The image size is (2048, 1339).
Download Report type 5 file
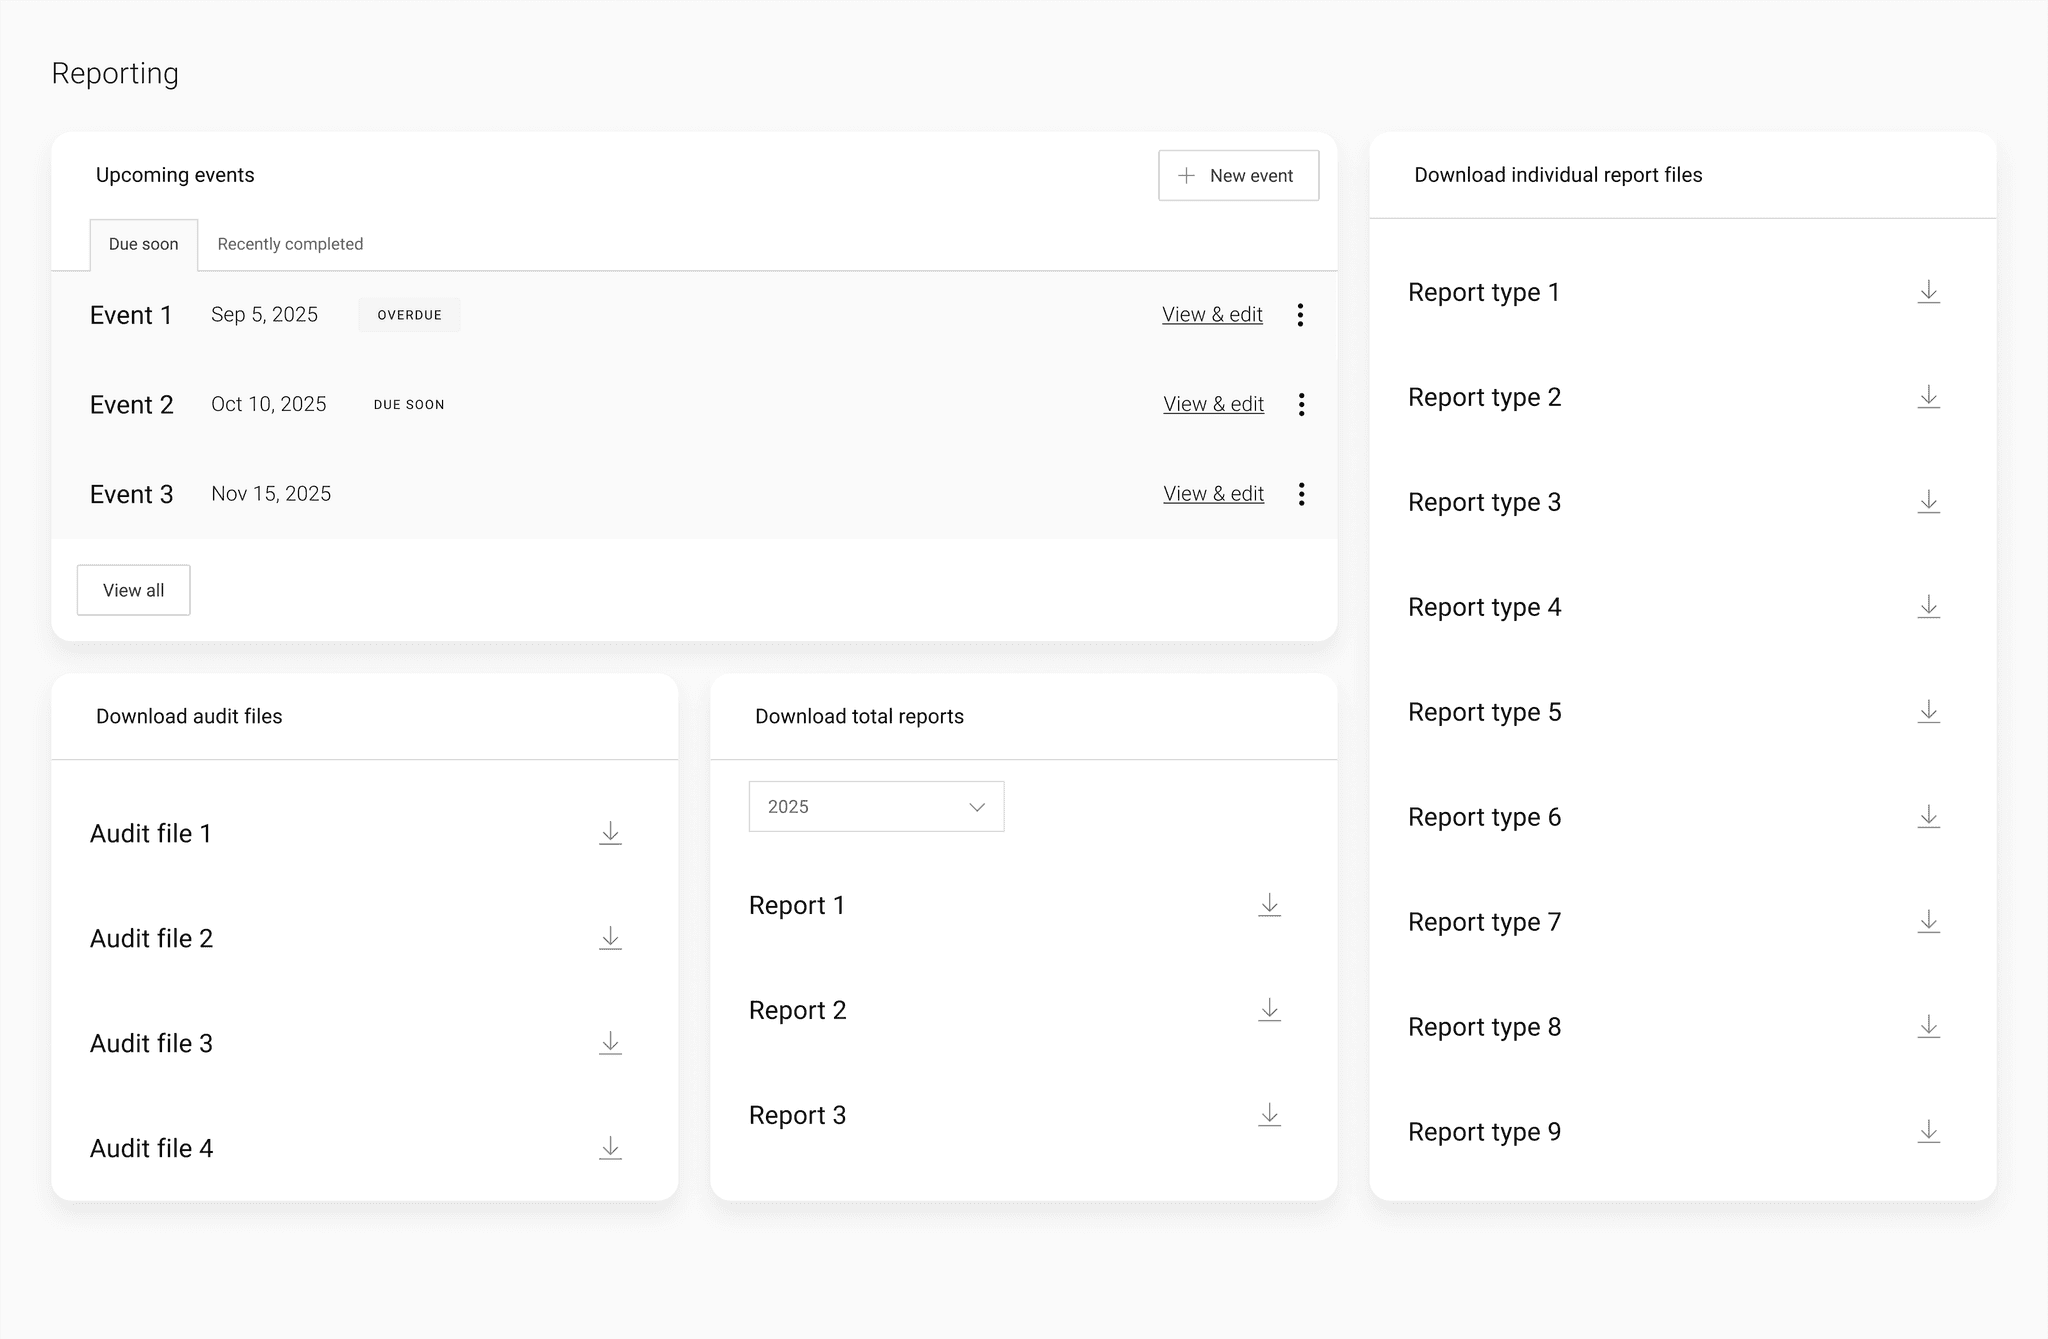tap(1928, 712)
